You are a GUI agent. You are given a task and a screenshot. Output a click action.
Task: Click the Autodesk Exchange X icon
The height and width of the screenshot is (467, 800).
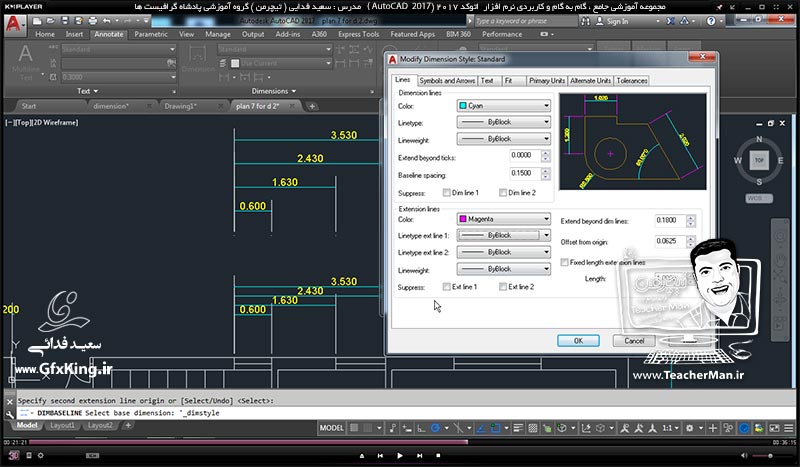[x=670, y=21]
